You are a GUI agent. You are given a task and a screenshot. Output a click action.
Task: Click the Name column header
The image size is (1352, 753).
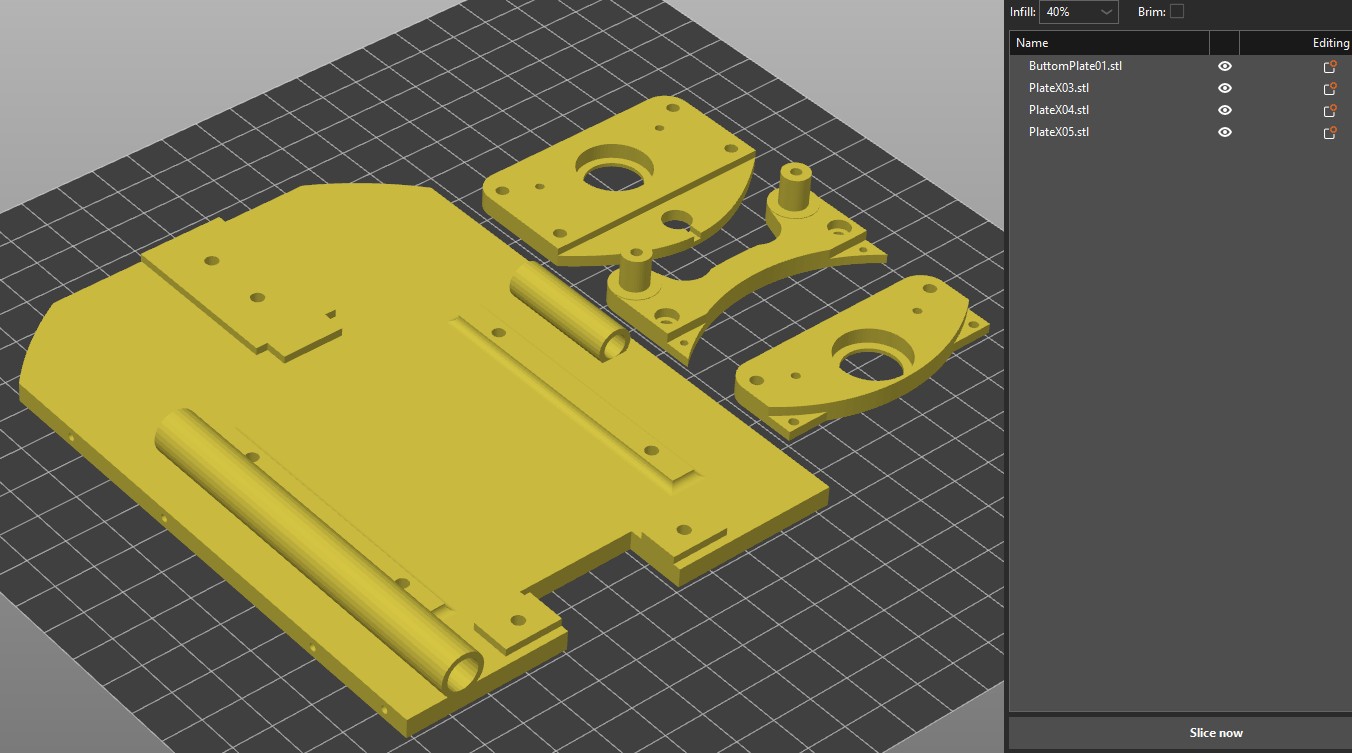point(1032,43)
